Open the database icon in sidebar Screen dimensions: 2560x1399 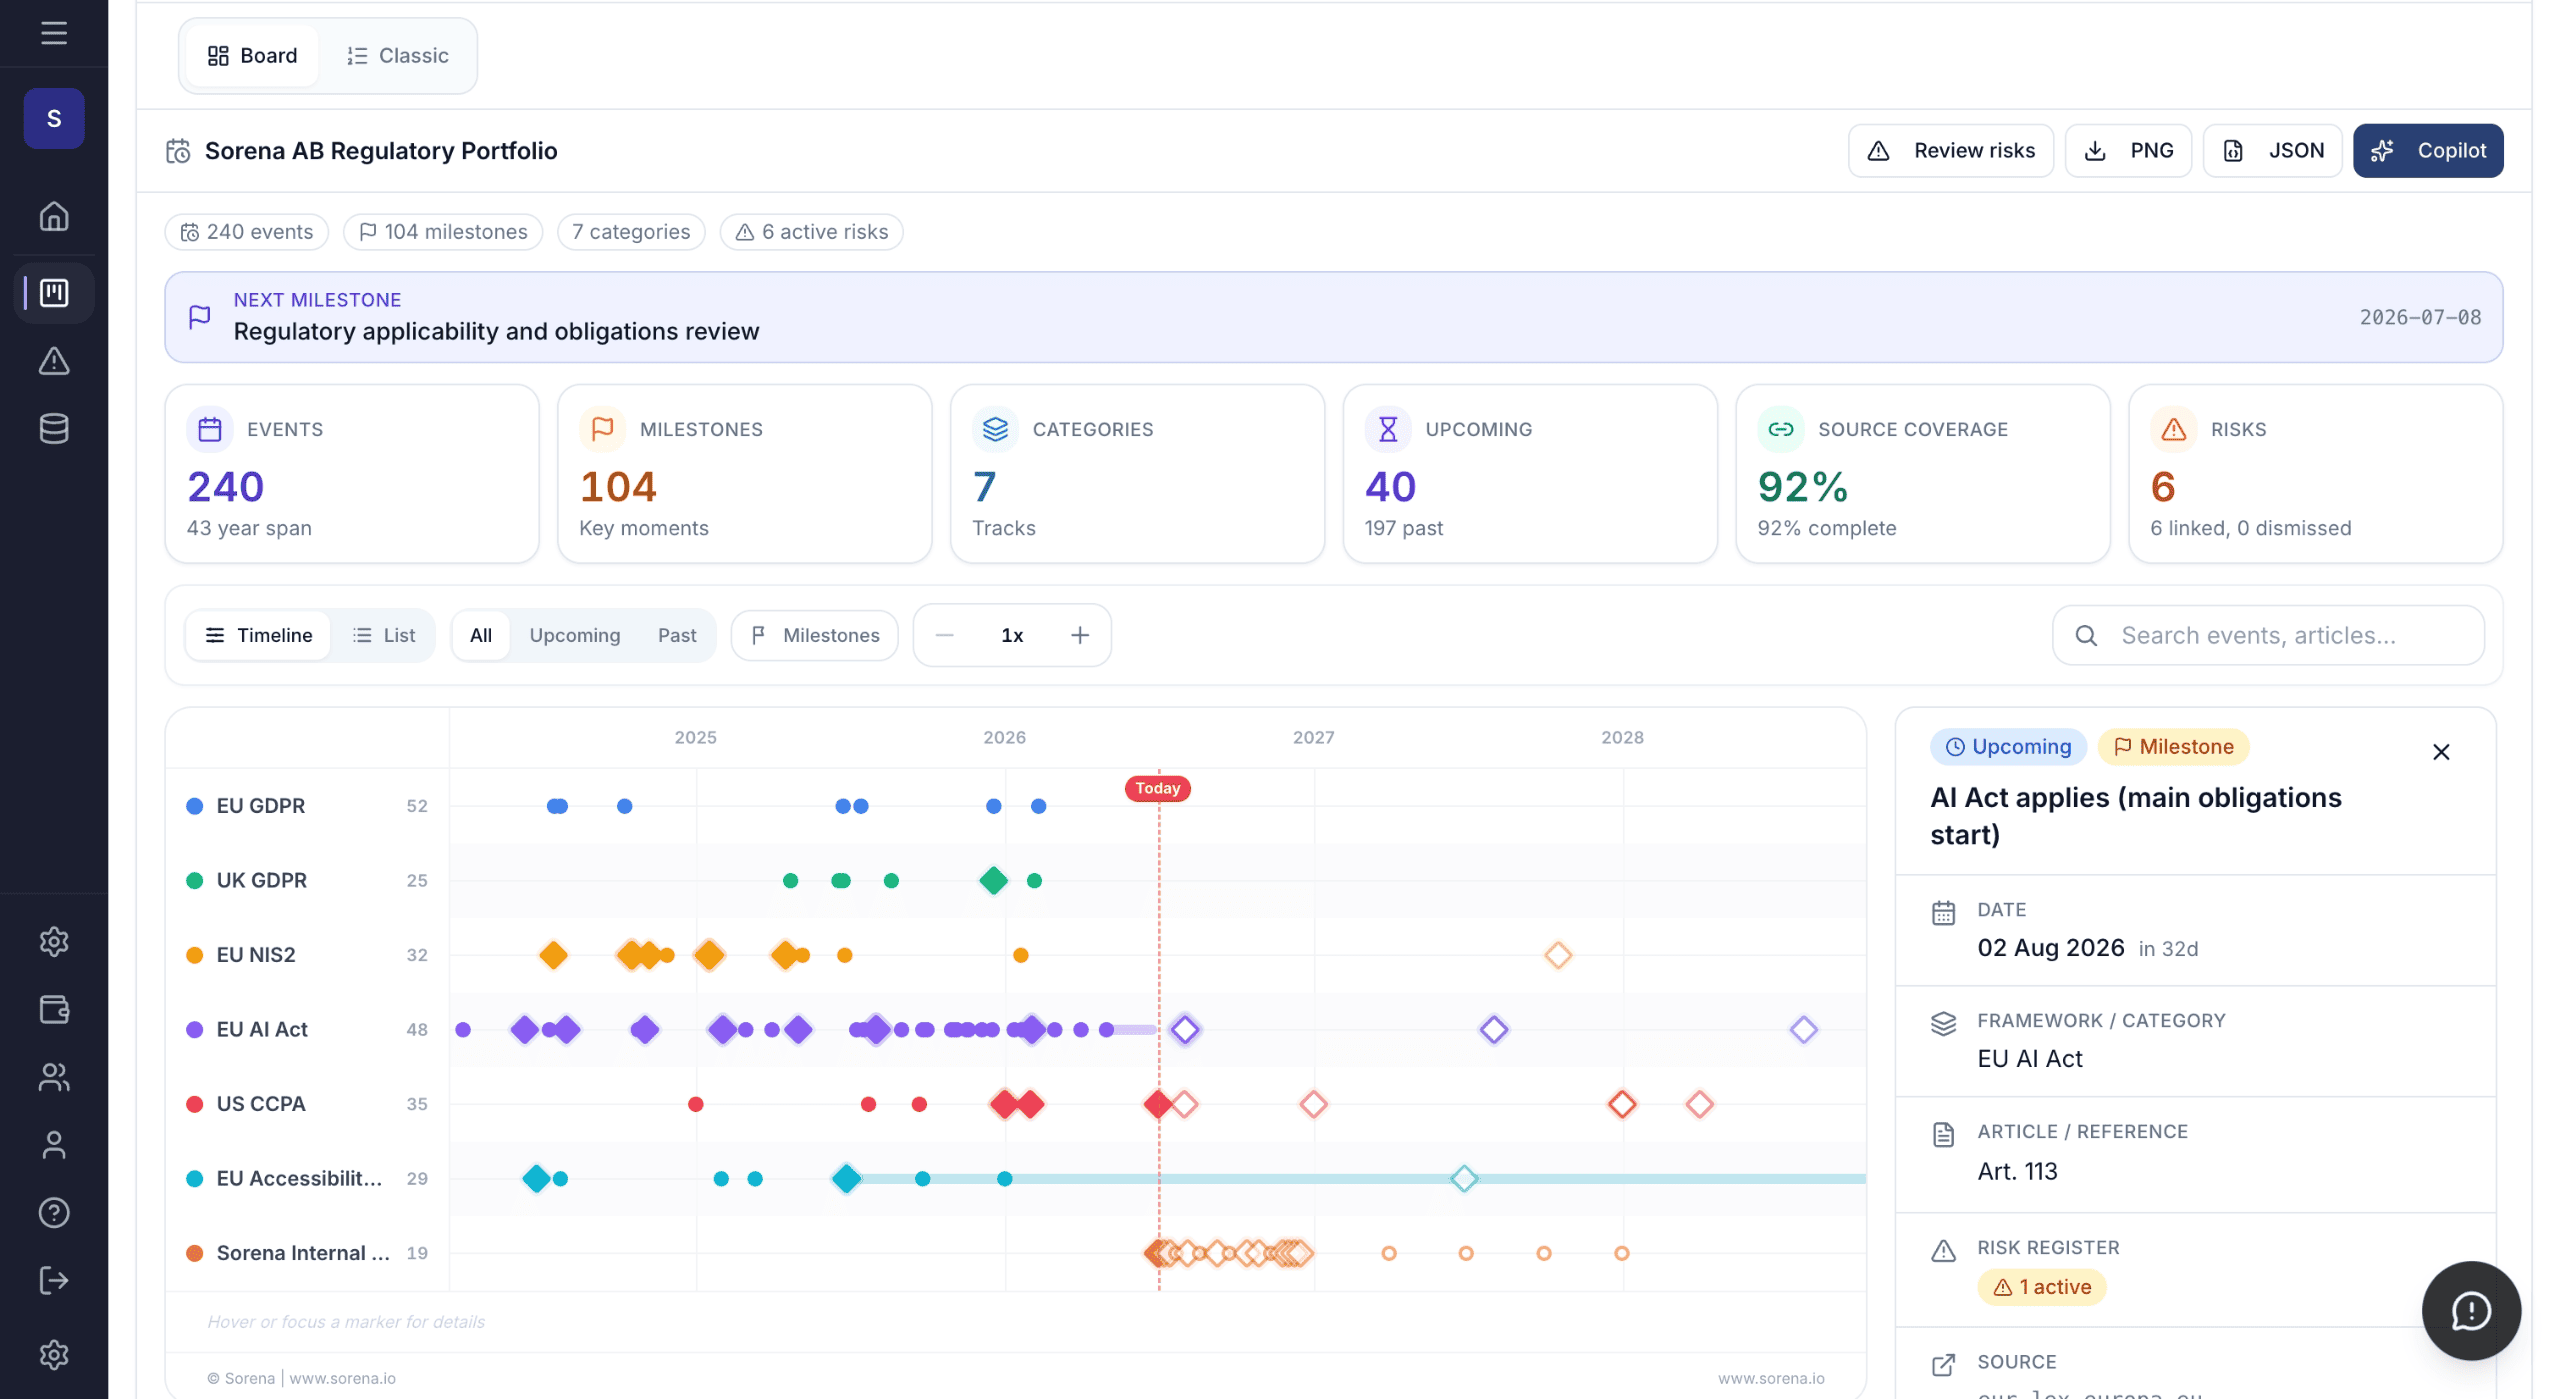(x=54, y=428)
